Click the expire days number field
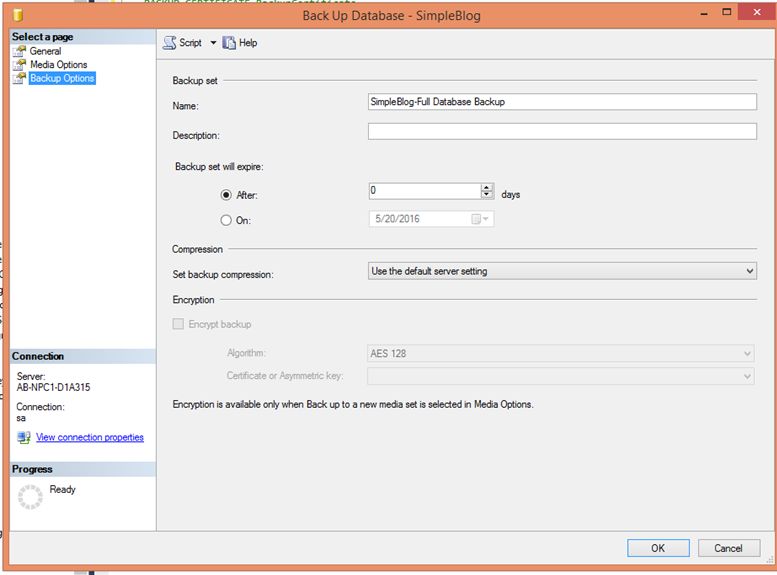 click(x=425, y=191)
